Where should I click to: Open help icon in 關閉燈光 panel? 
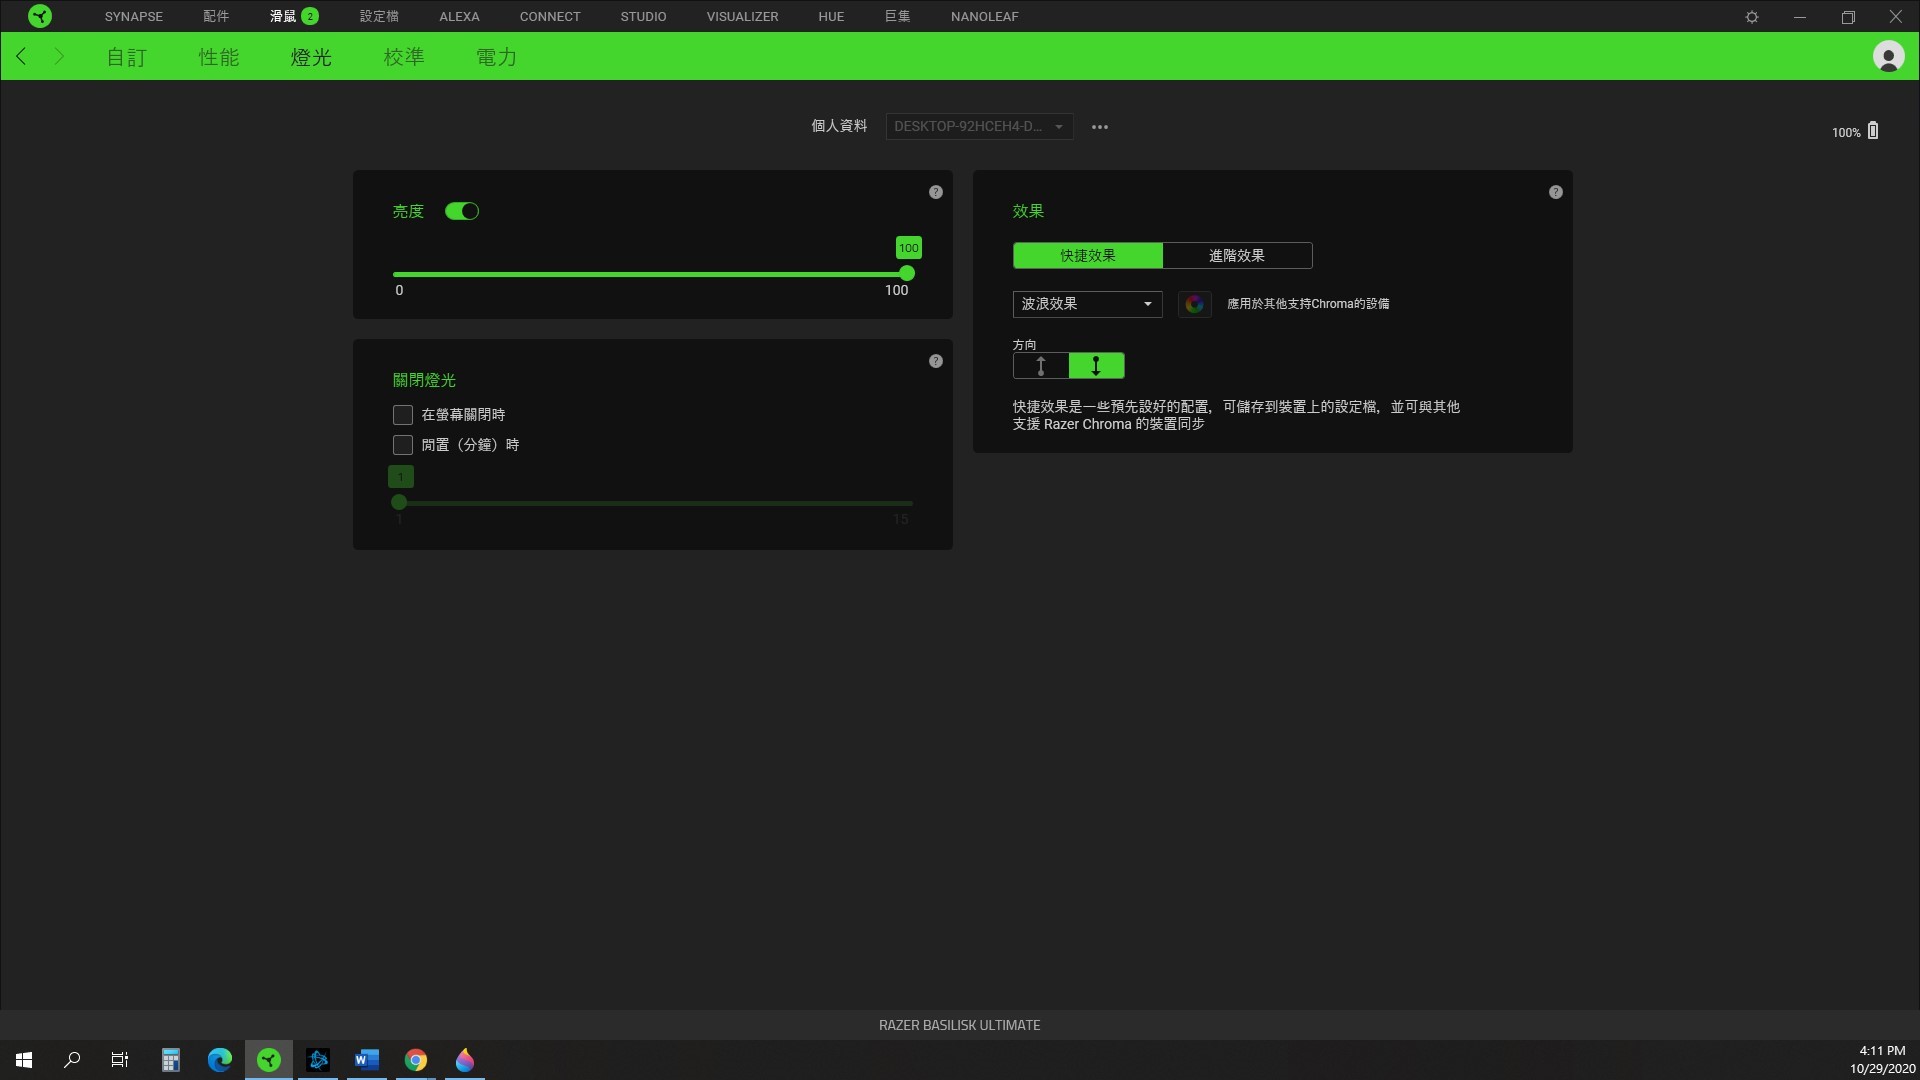click(x=936, y=361)
